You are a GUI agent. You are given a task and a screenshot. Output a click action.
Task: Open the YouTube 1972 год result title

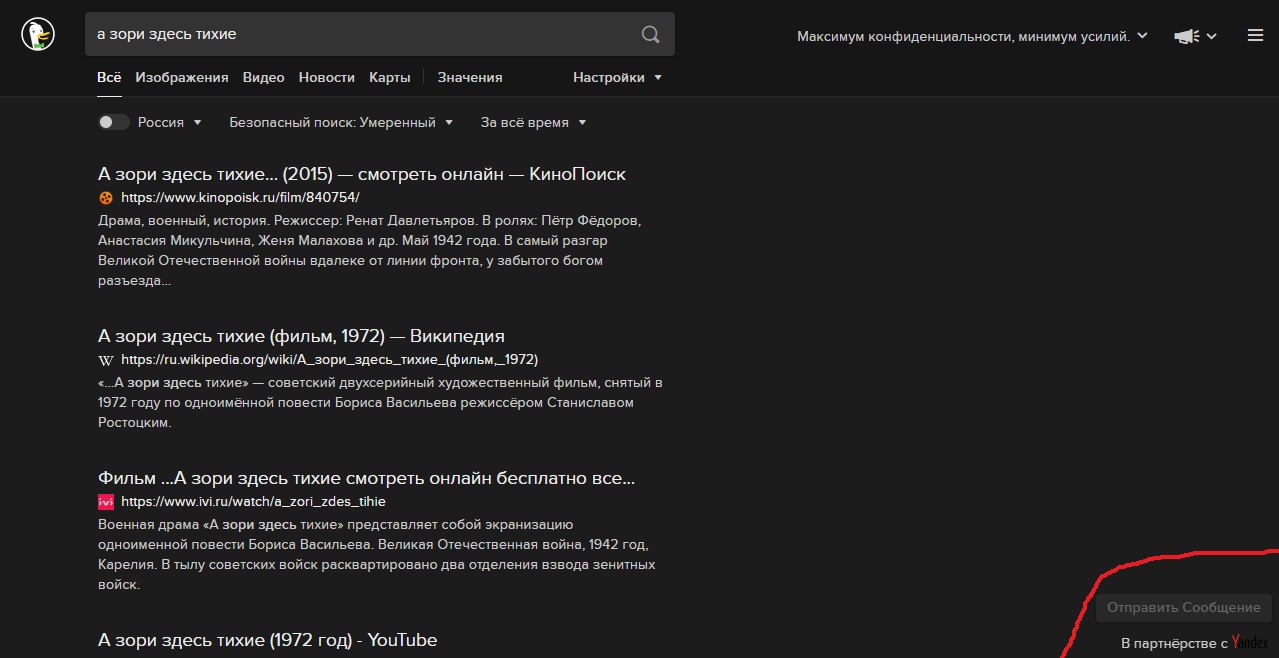pos(268,640)
